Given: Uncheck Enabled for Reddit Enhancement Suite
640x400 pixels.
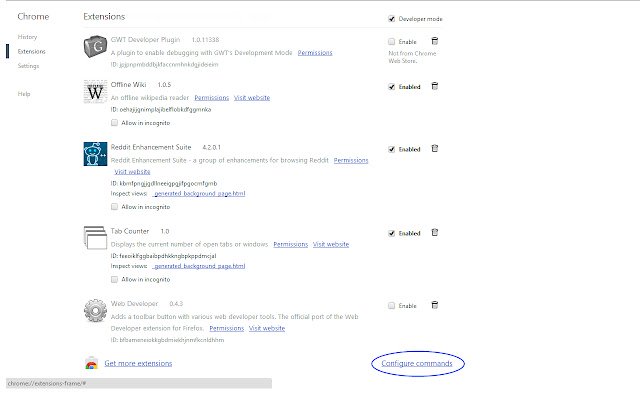Looking at the screenshot, I should point(391,149).
